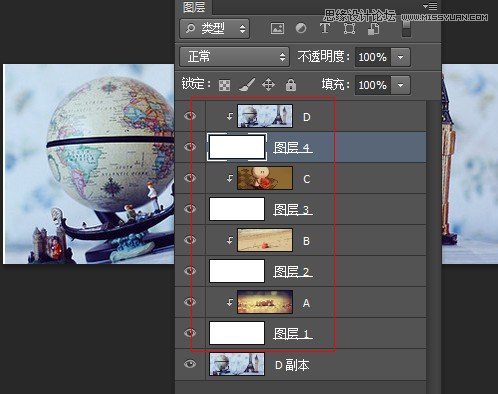The height and width of the screenshot is (394, 498).
Task: Click clipping mask arrow on layer B
Action: click(x=230, y=240)
